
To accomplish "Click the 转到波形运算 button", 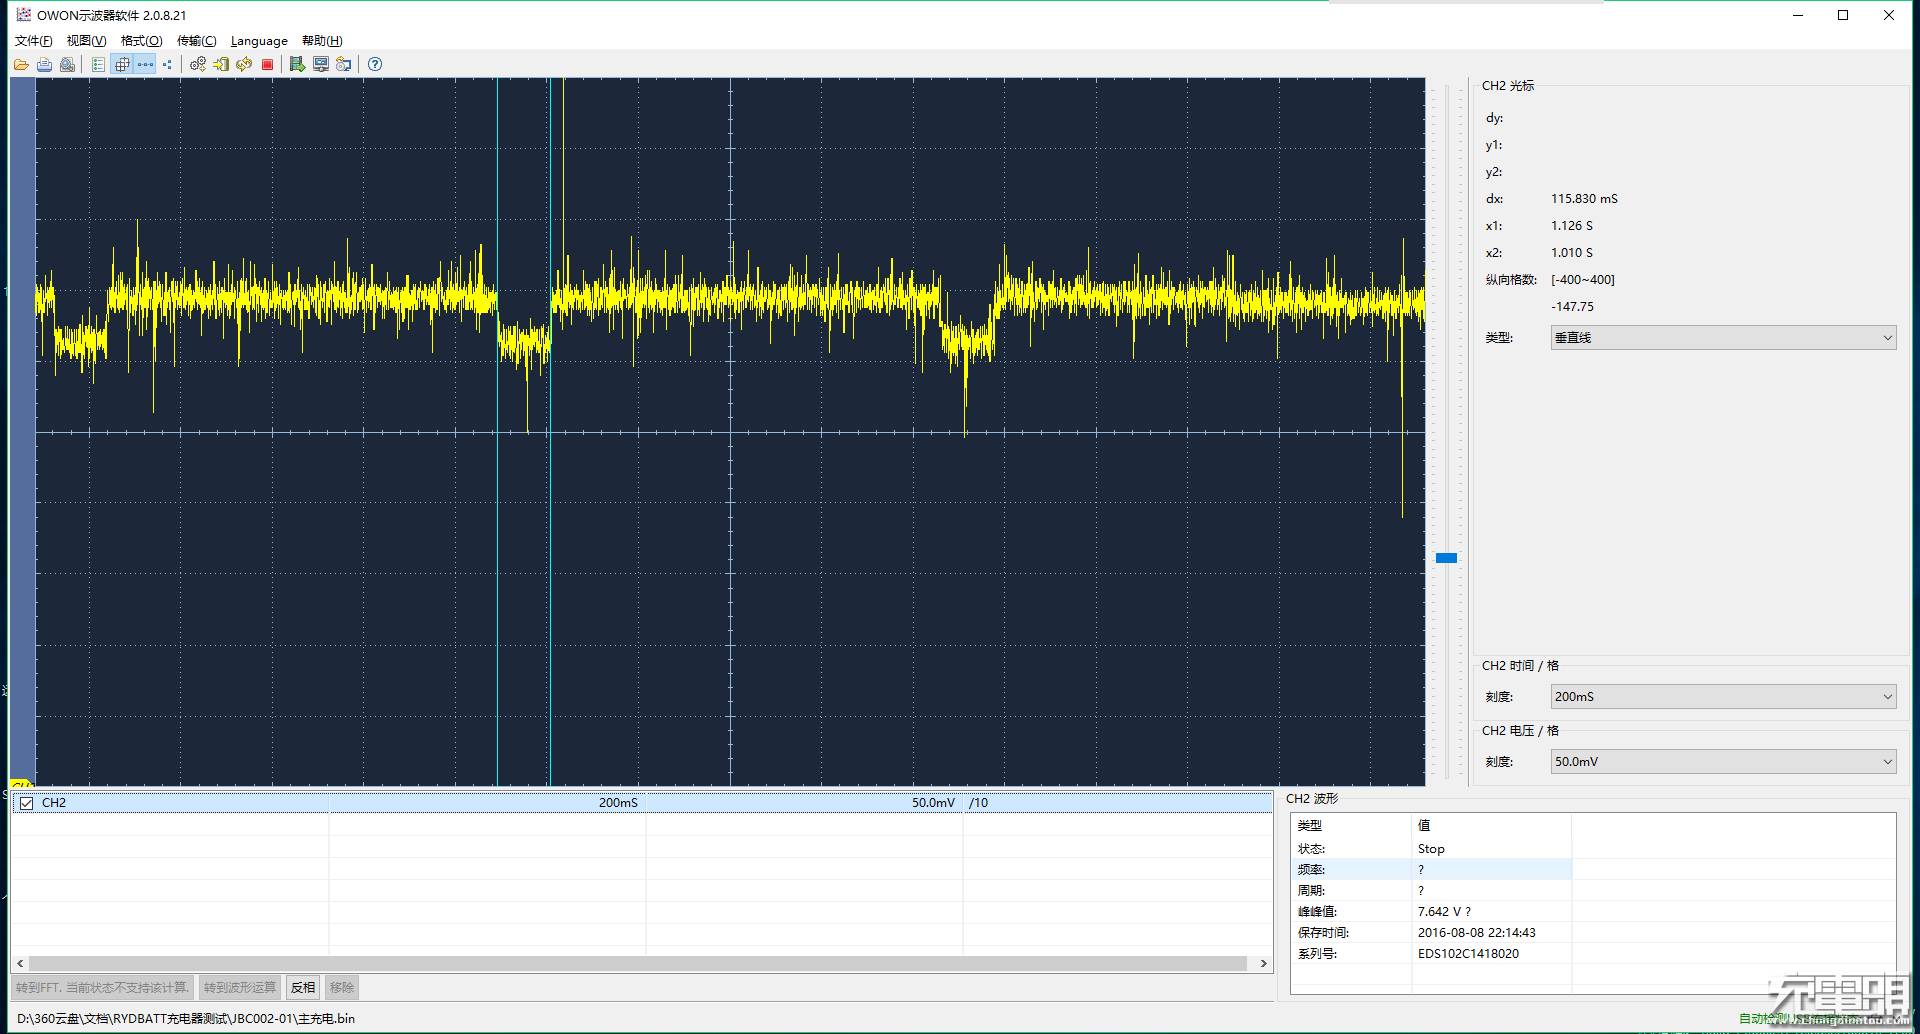I will pos(240,988).
